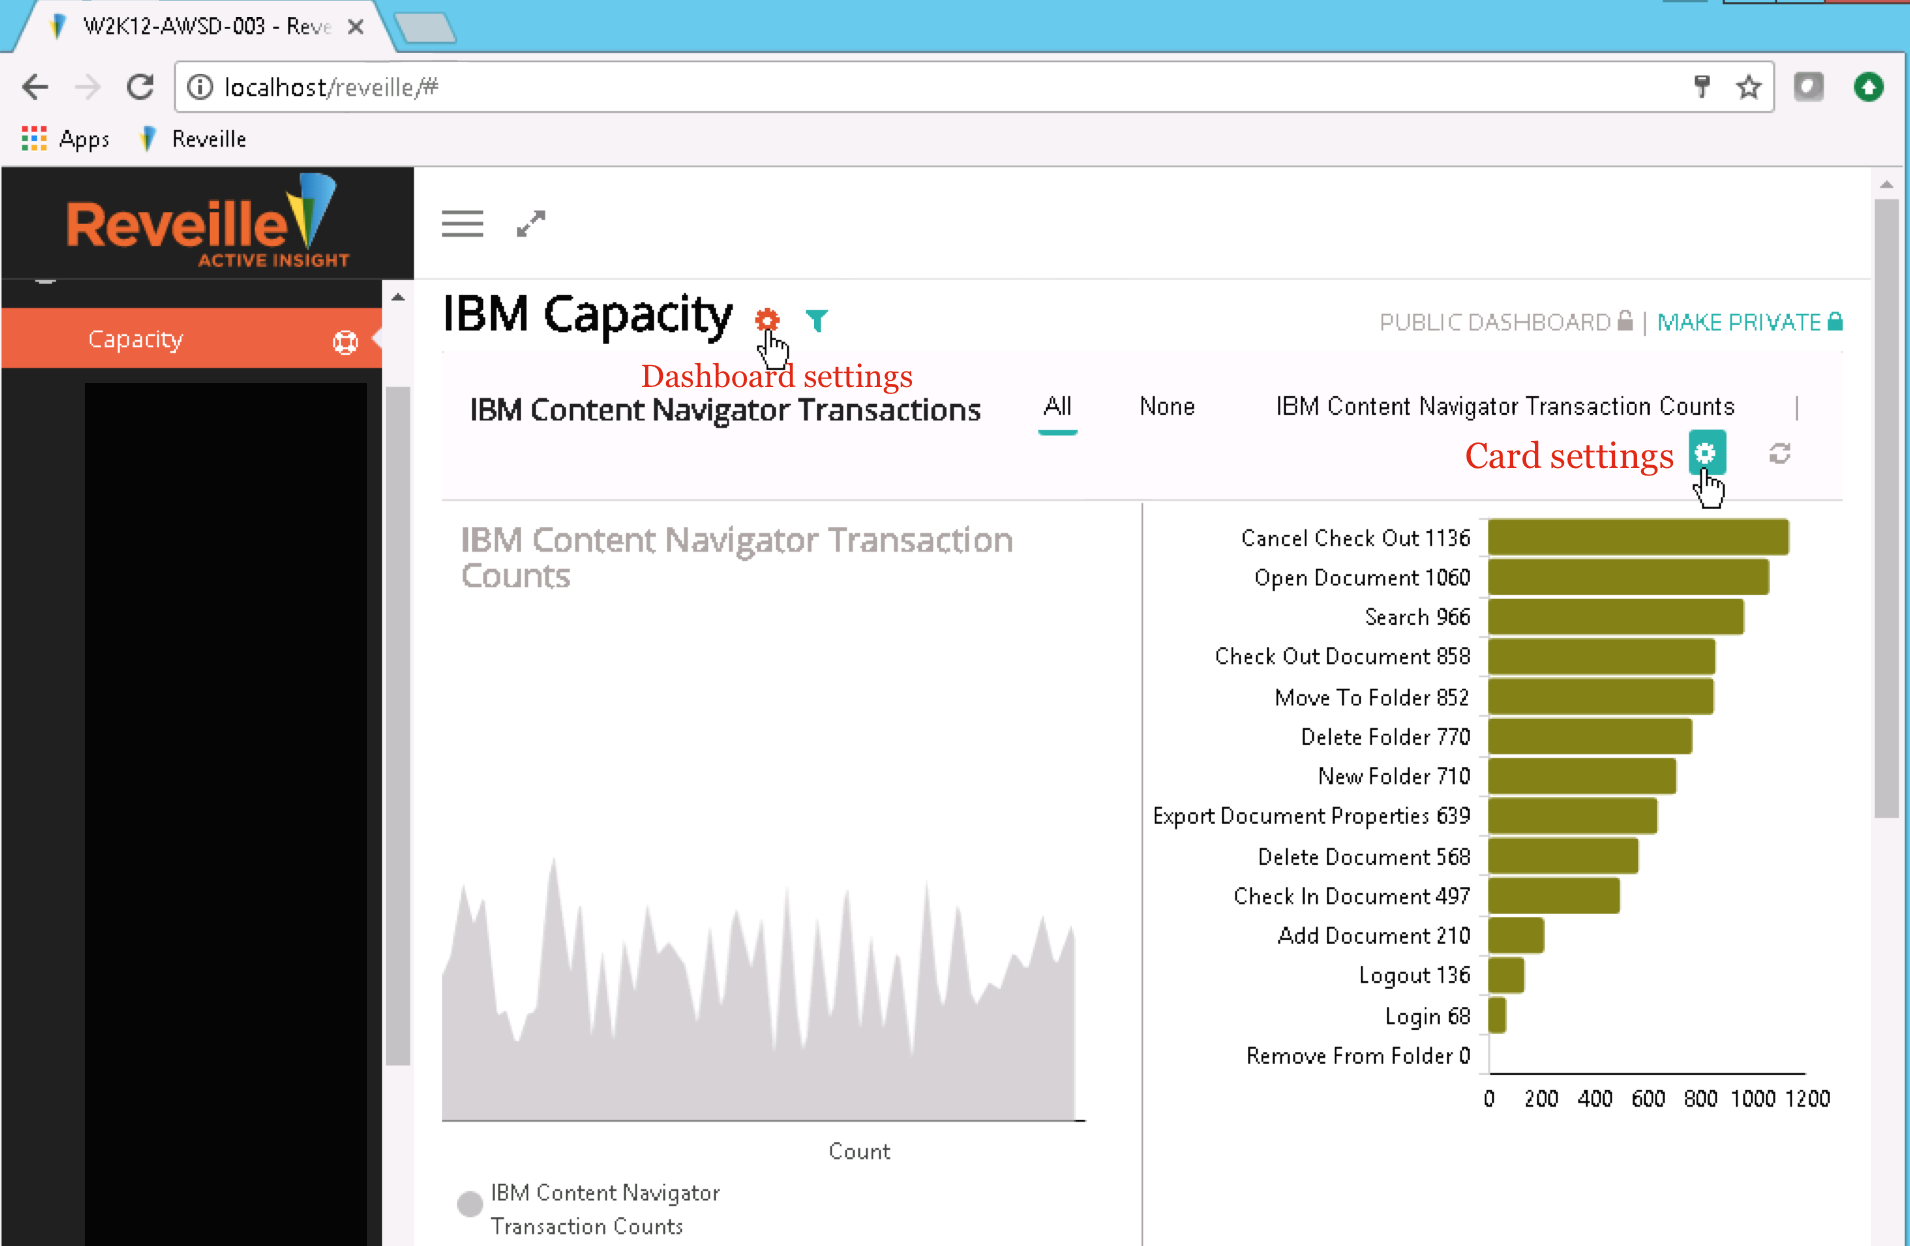Click the Move To Folder 852 bar

1601,697
